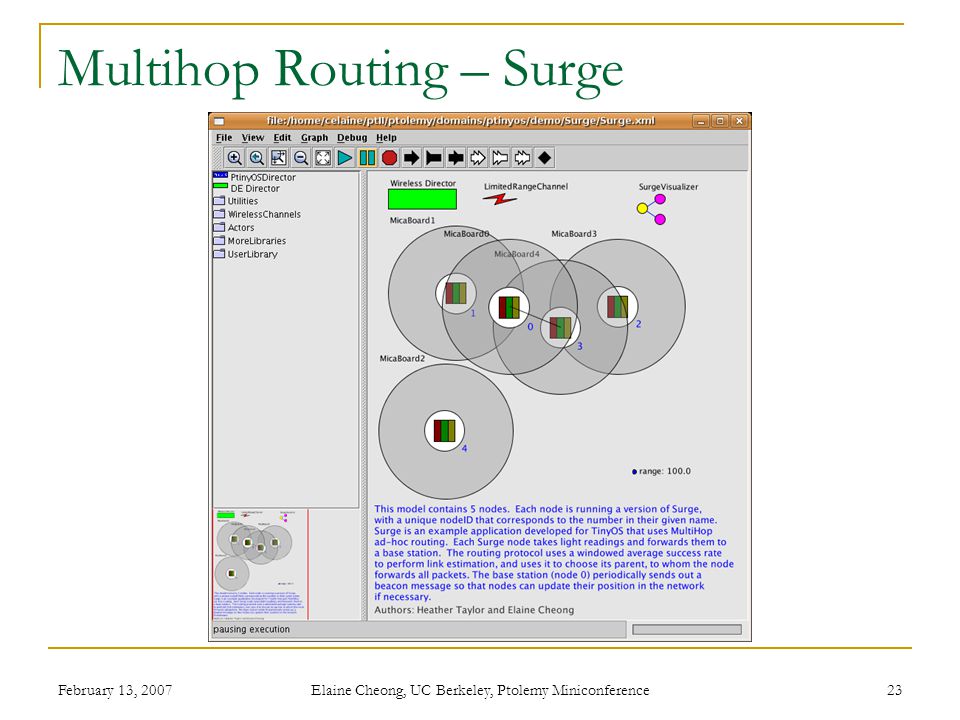Click the first white arrow input multiport icon
The width and height of the screenshot is (960, 720).
point(478,158)
